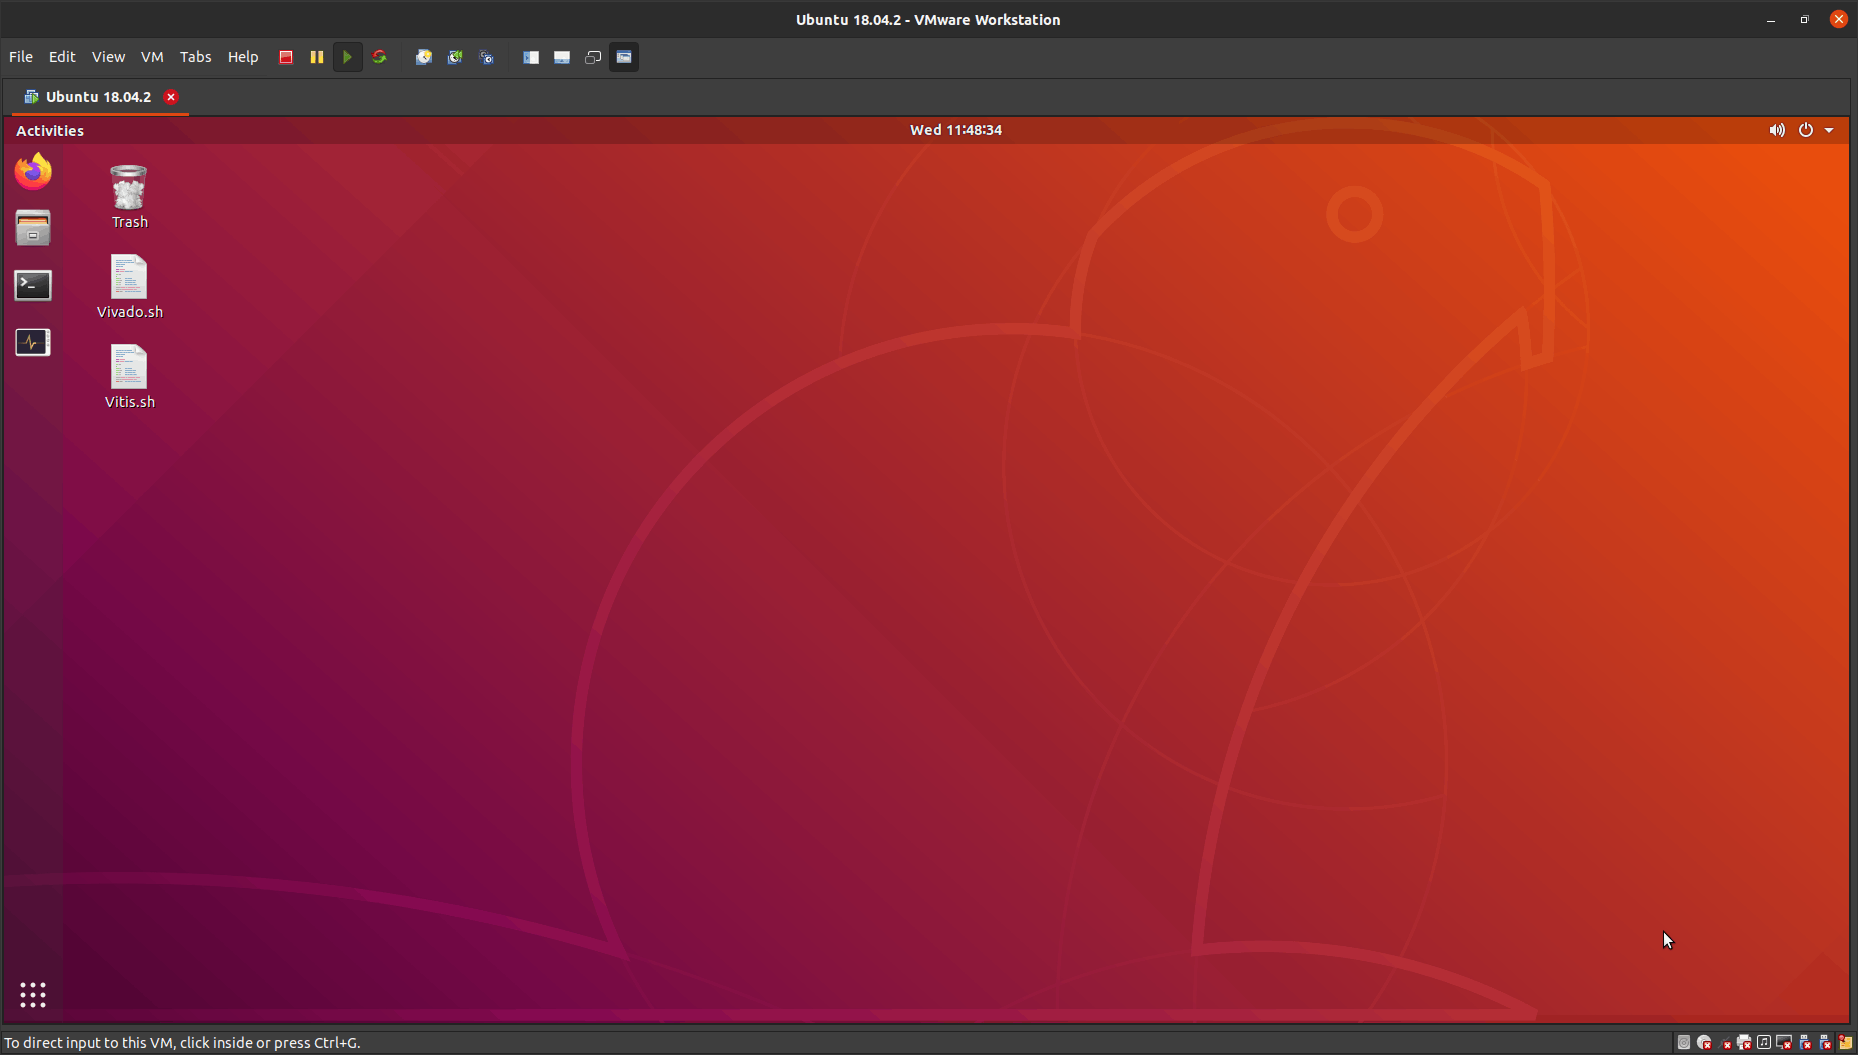Open System Monitor from the dock
Screen dimensions: 1858x1055
33,342
